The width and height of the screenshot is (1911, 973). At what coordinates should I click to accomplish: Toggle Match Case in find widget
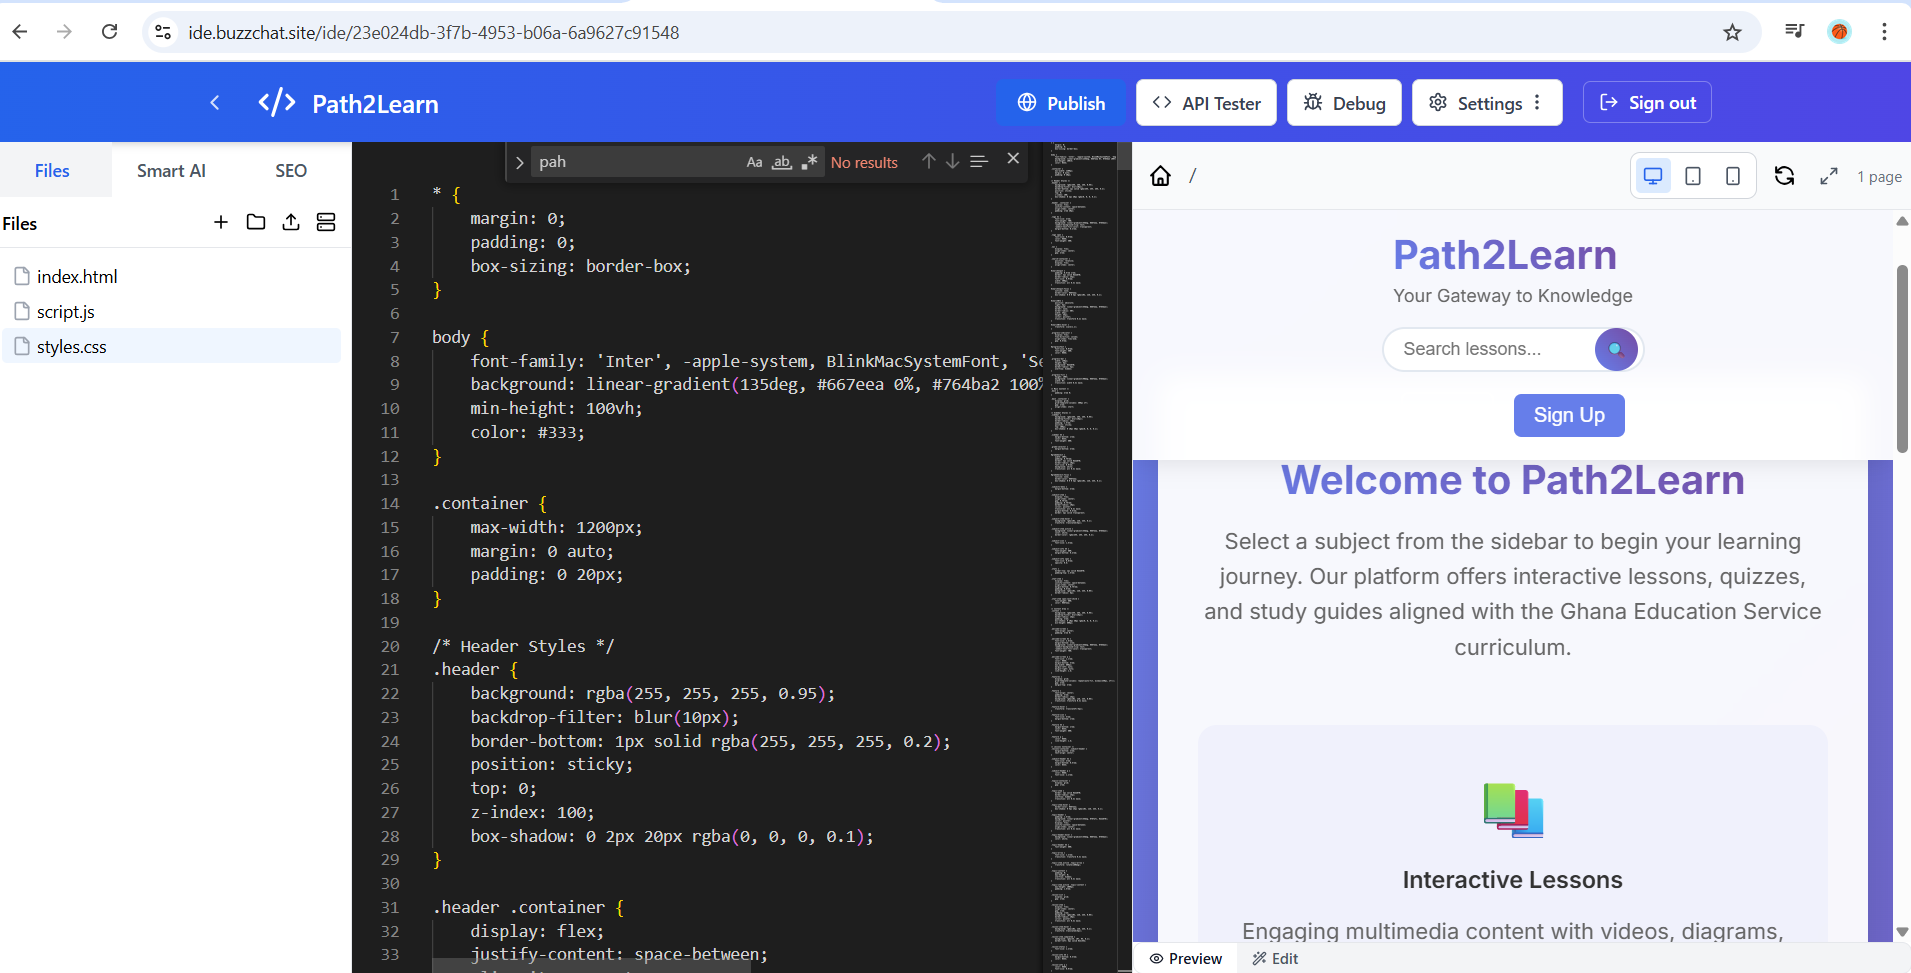pyautogui.click(x=755, y=162)
